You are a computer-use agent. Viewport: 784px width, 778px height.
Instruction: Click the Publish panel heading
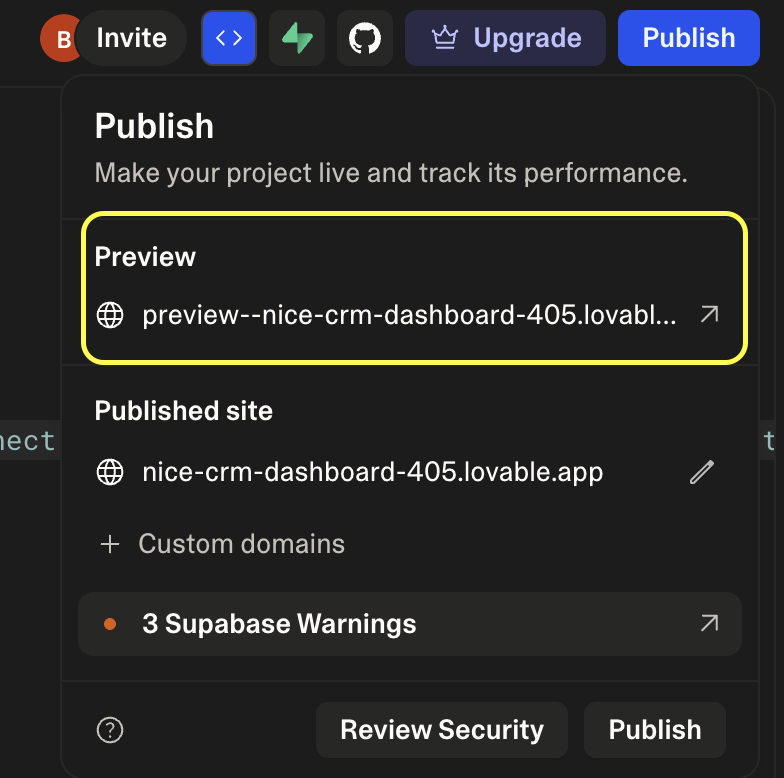154,126
